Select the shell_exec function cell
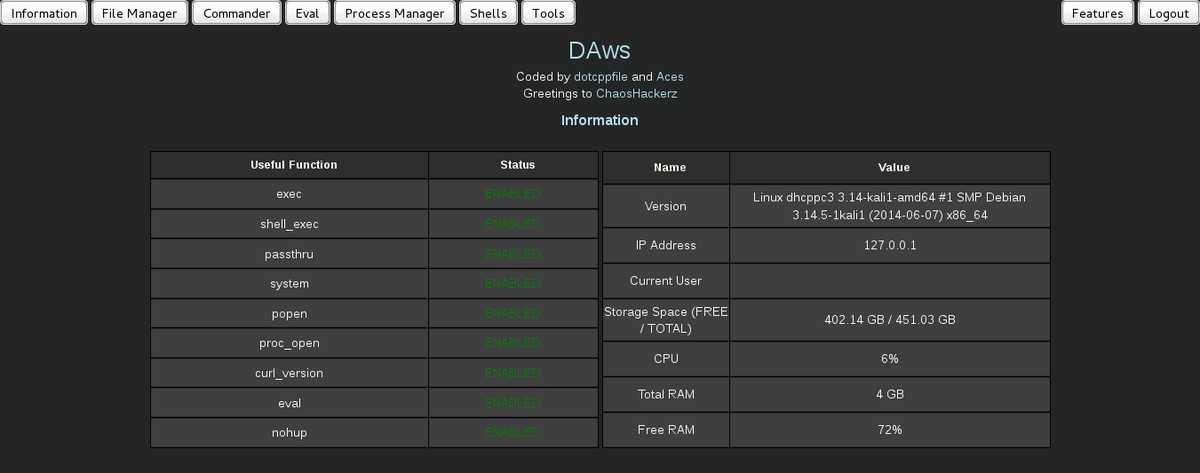Image resolution: width=1200 pixels, height=473 pixels. coord(289,224)
